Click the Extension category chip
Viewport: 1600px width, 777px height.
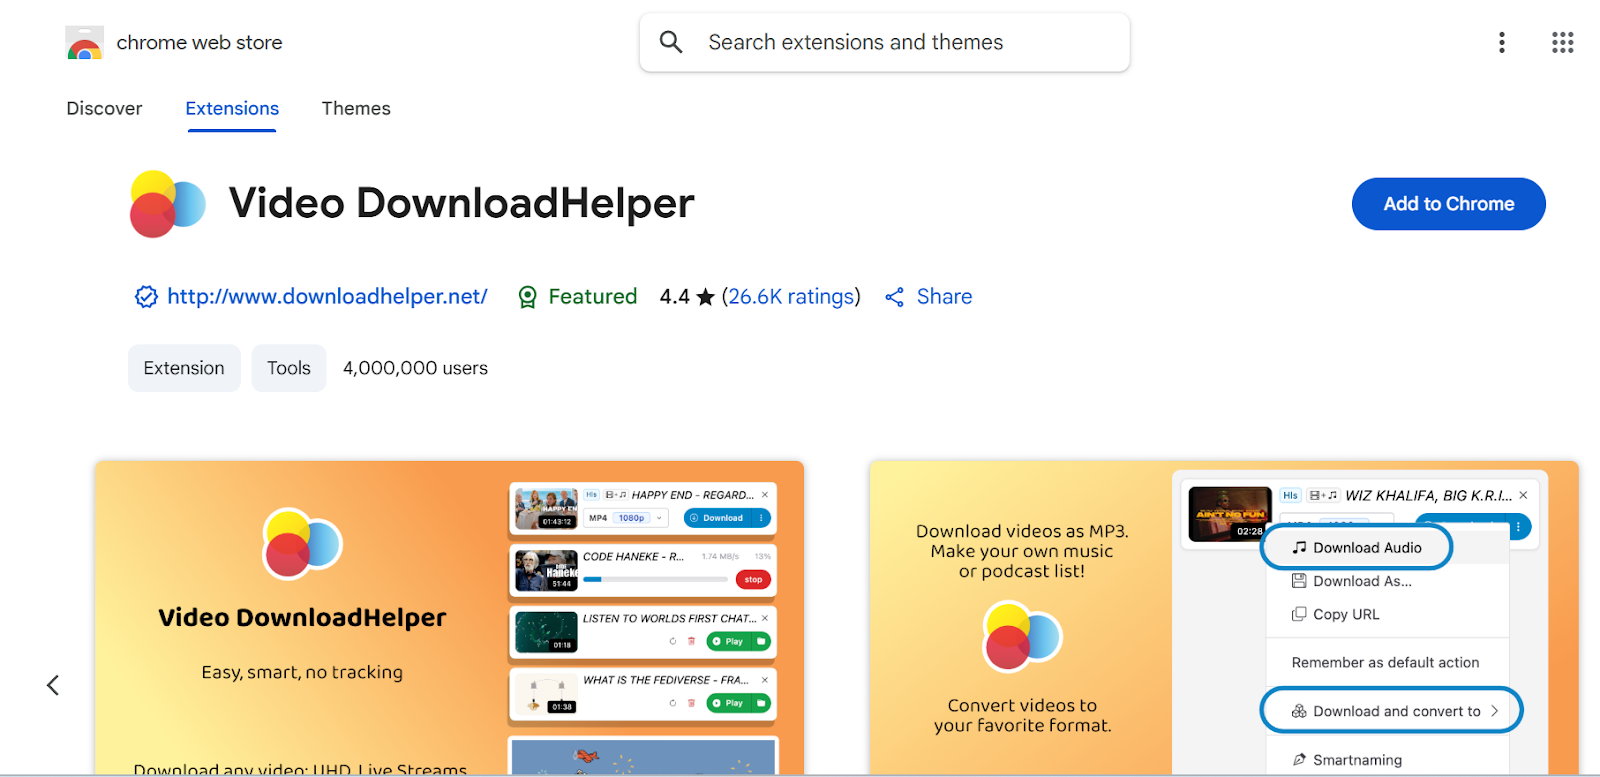coord(184,368)
